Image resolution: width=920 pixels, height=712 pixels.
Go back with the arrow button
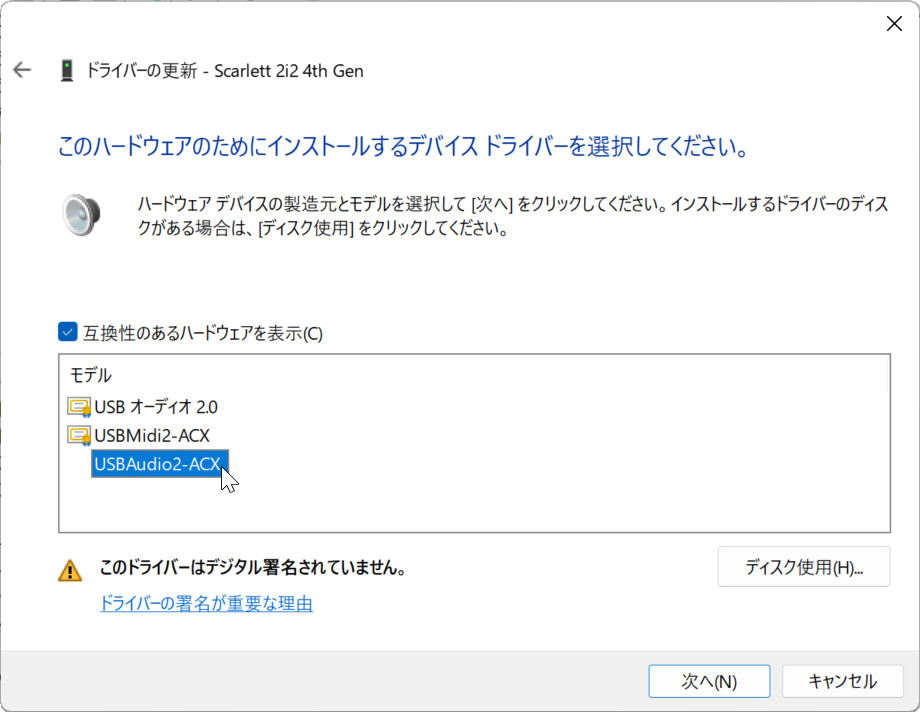22,70
